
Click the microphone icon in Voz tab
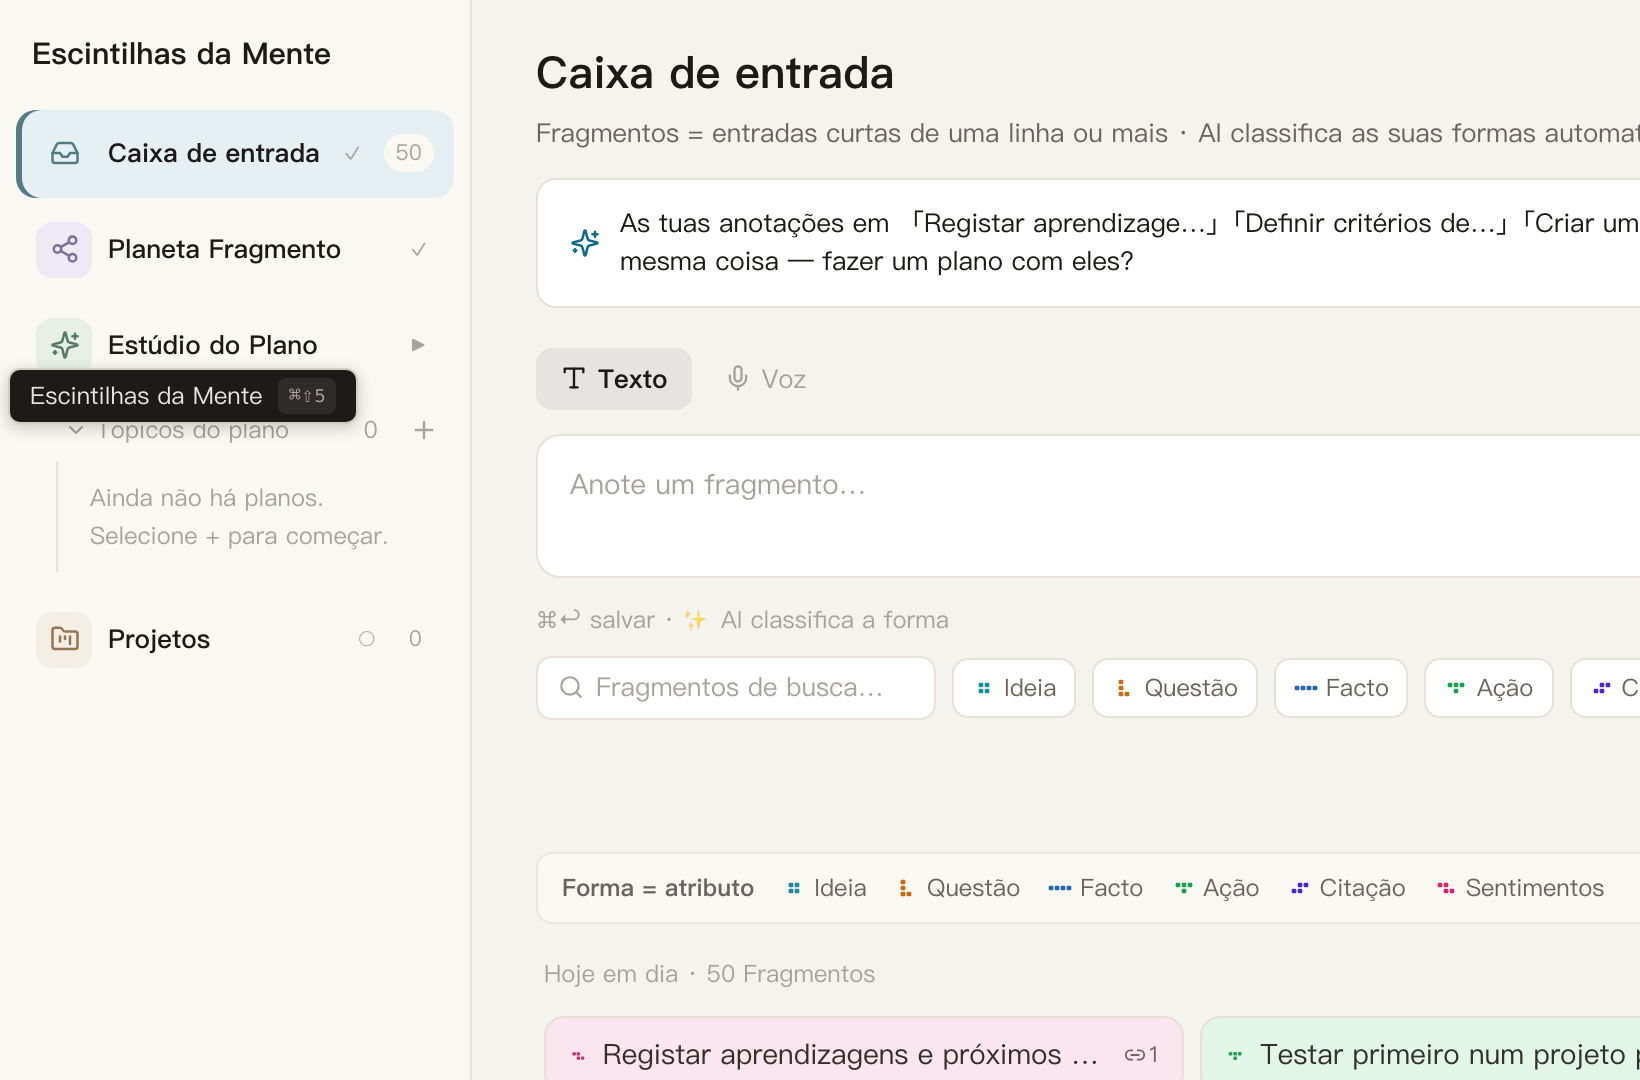(738, 378)
